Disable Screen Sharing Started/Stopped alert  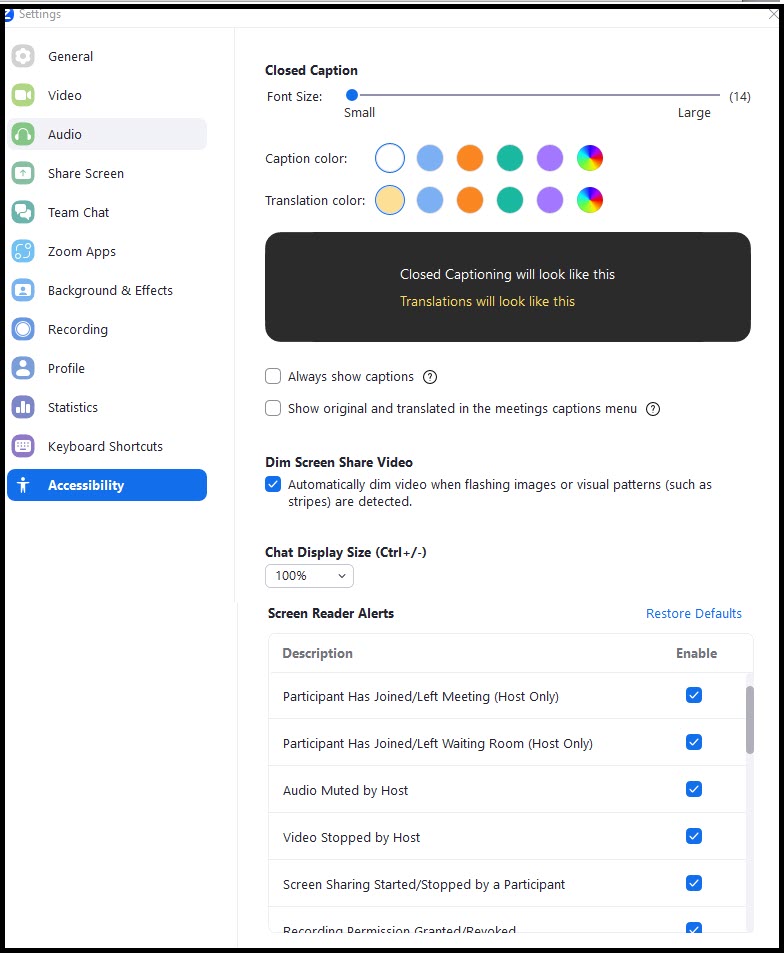(693, 883)
